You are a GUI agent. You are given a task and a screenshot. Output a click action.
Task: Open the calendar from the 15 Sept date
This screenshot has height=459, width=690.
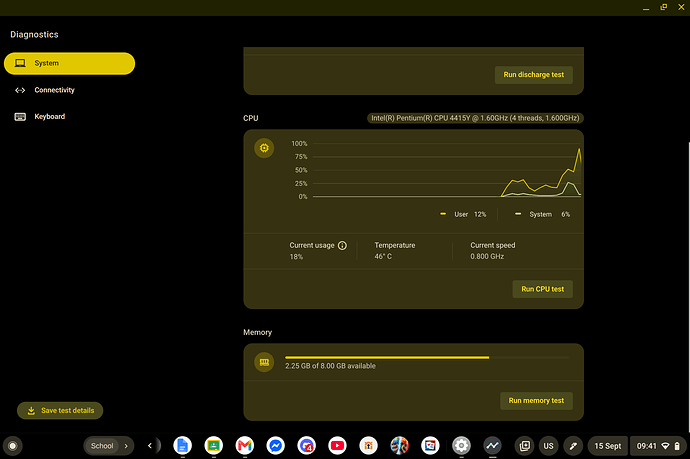[608, 446]
